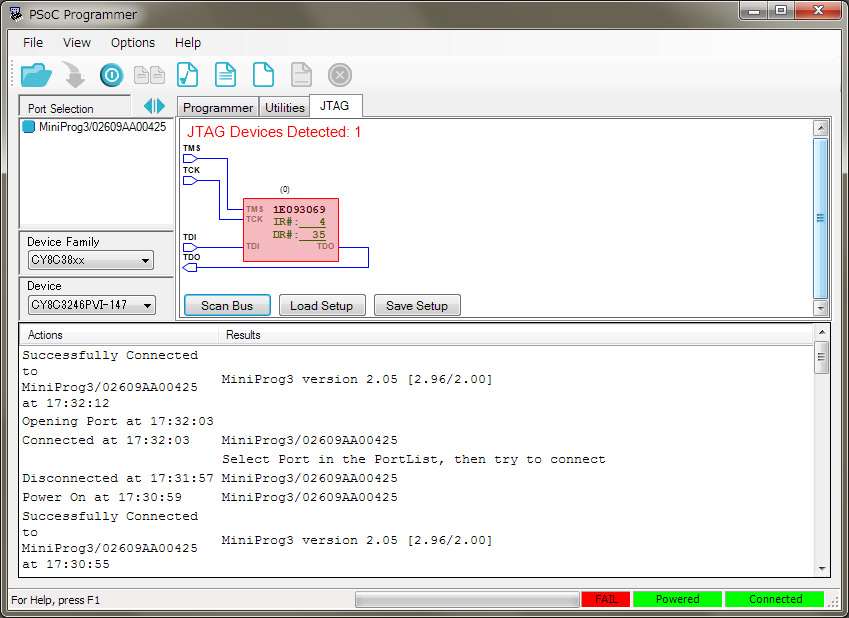Switch to the Programmer tab
This screenshot has height=618, width=849.
[x=218, y=107]
